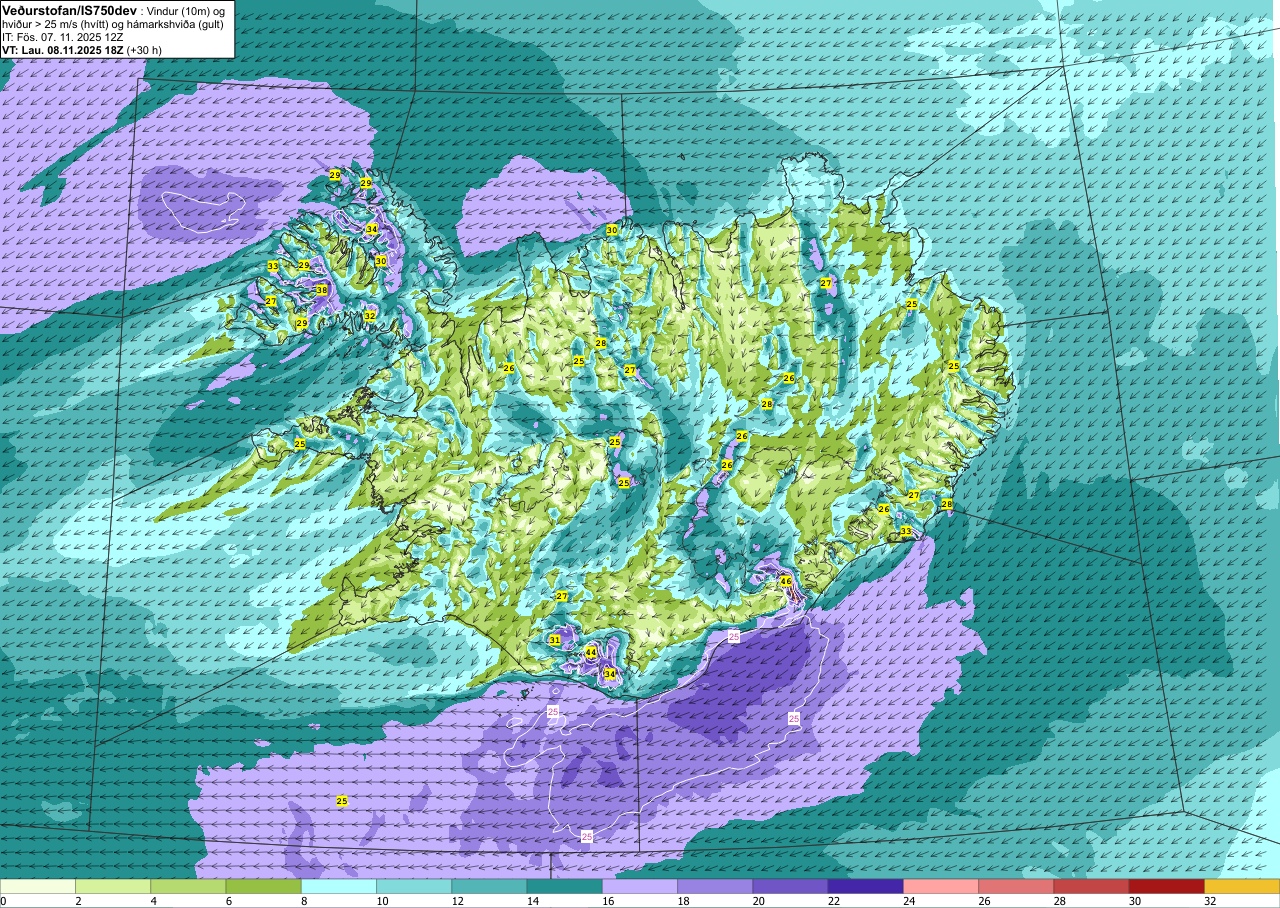Image resolution: width=1280 pixels, height=908 pixels.
Task: Click the legend tick label 14
Action: point(532,901)
